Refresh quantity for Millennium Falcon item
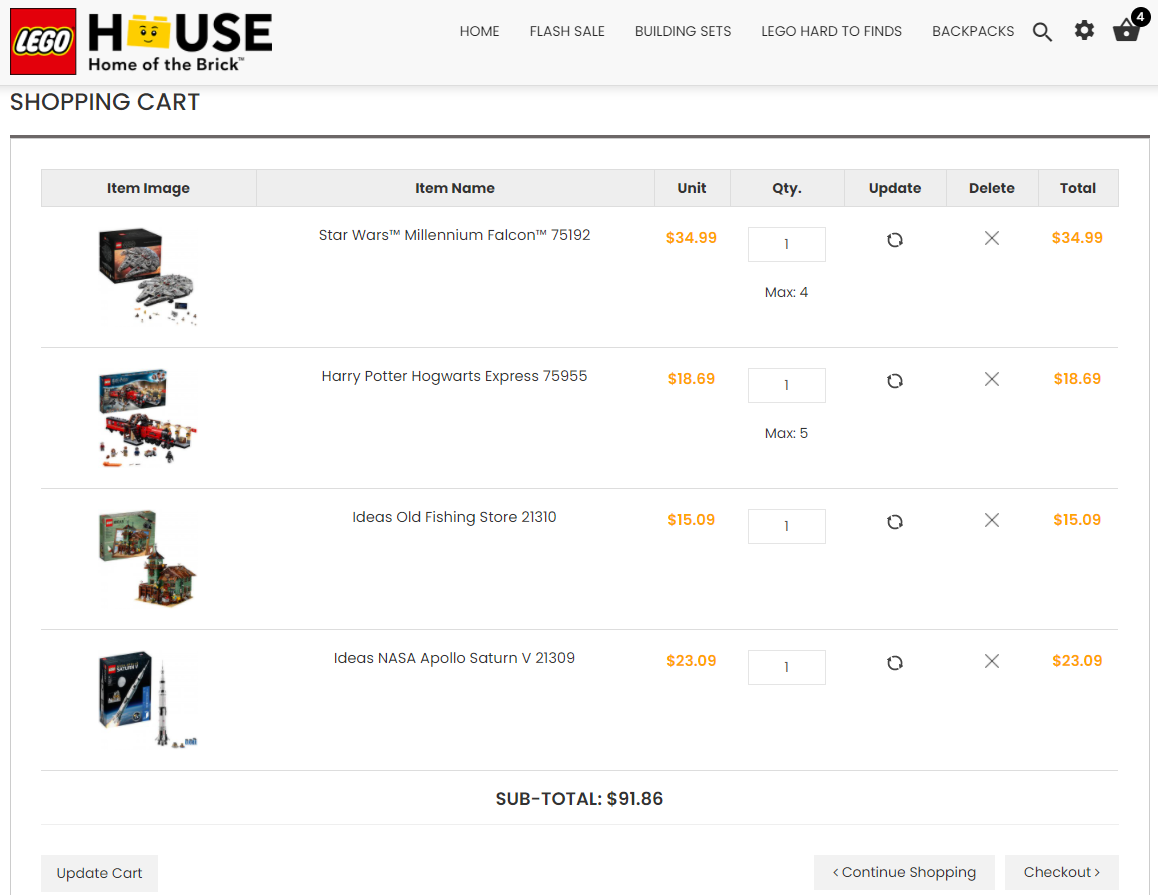This screenshot has width=1158, height=895. coord(895,240)
